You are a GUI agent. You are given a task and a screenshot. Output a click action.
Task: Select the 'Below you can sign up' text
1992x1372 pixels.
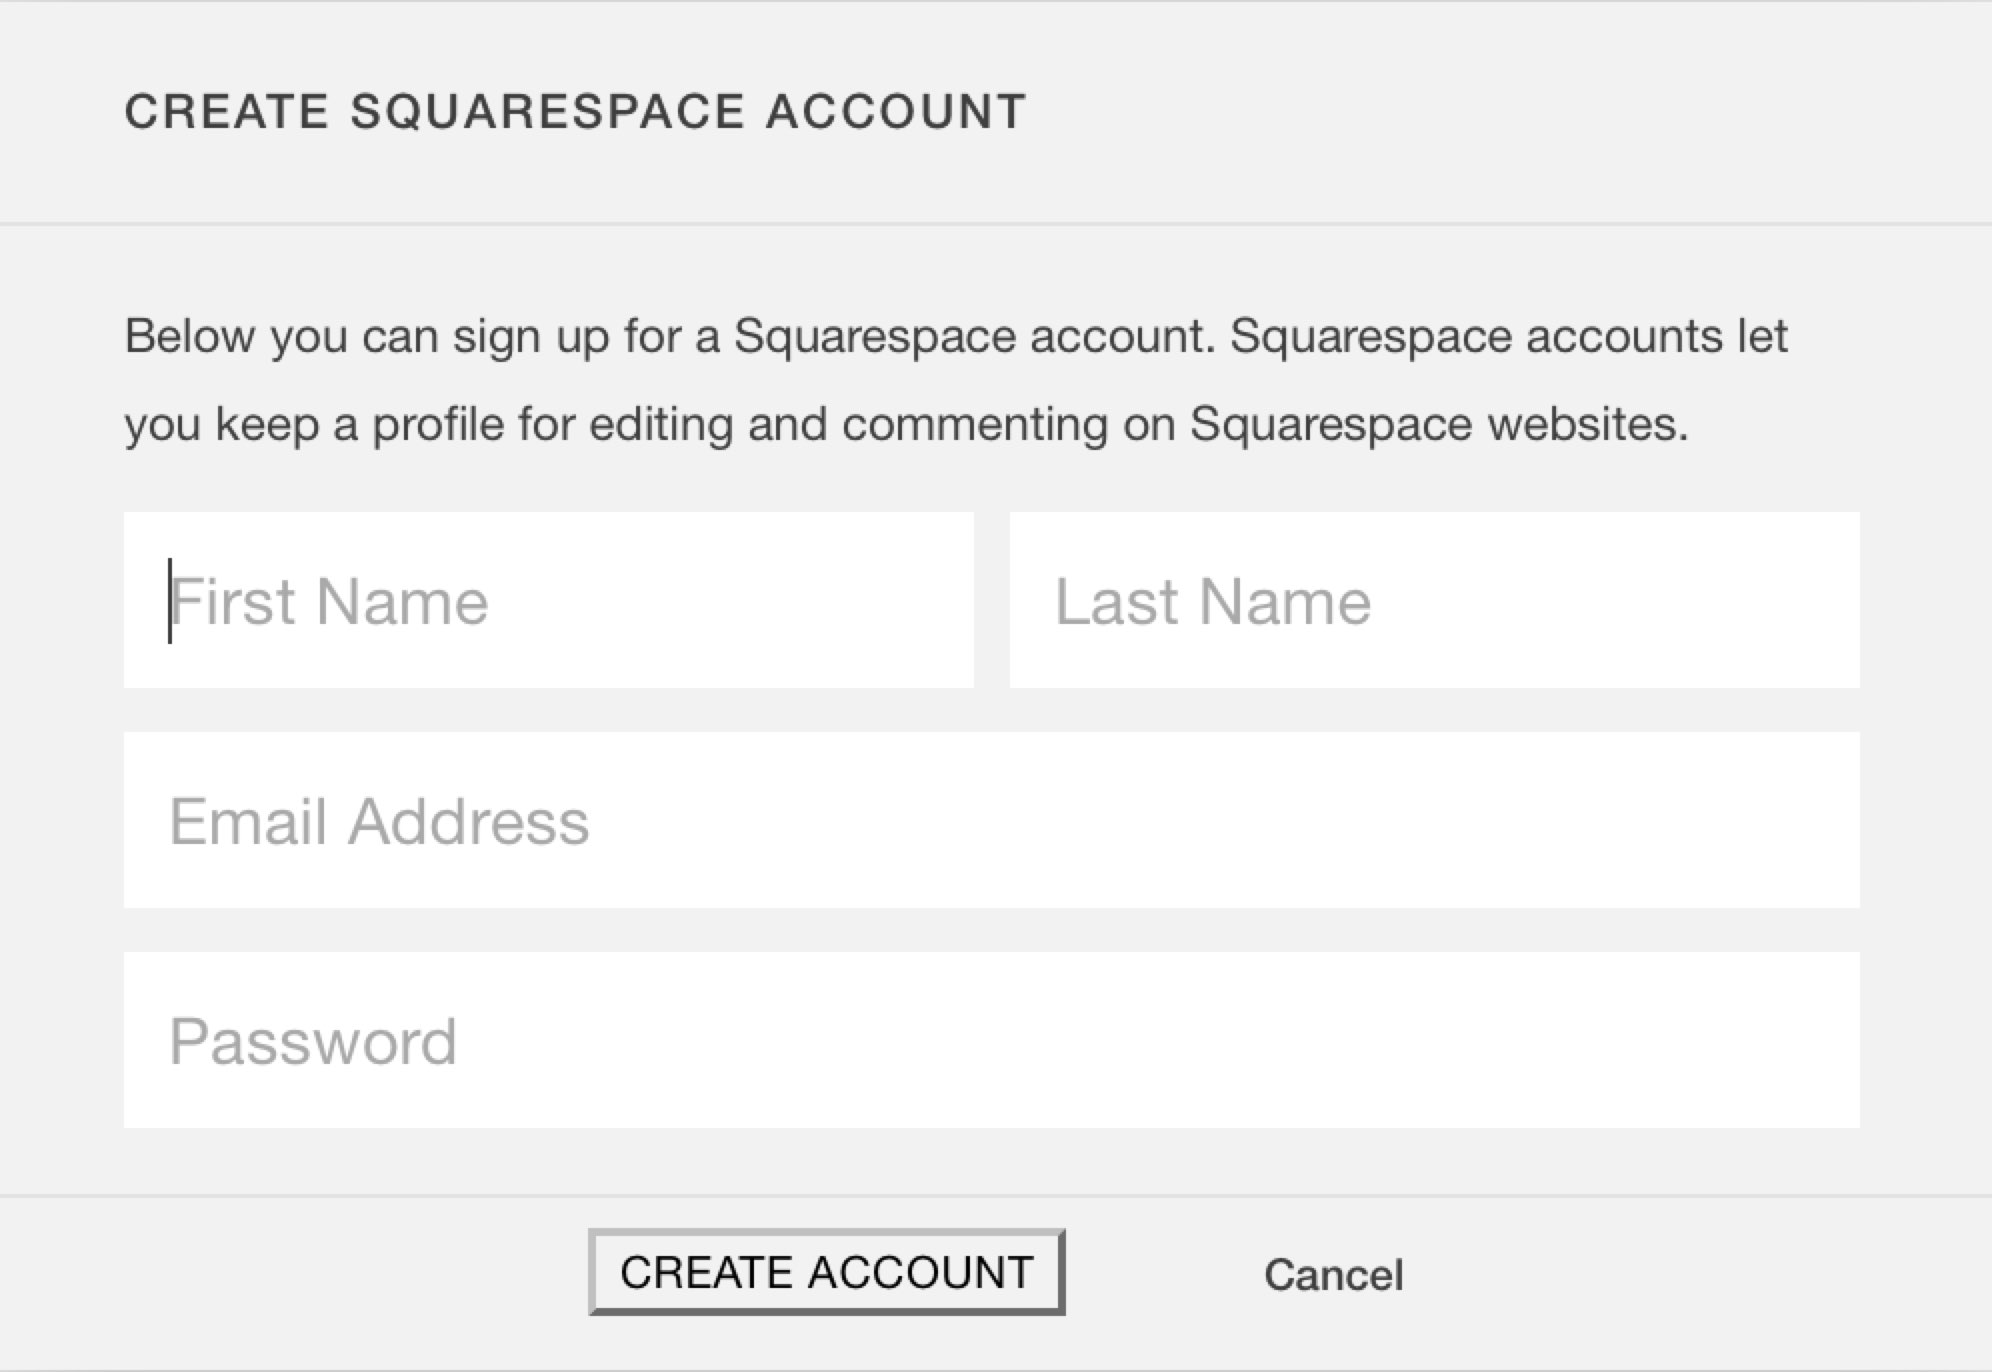click(x=956, y=380)
